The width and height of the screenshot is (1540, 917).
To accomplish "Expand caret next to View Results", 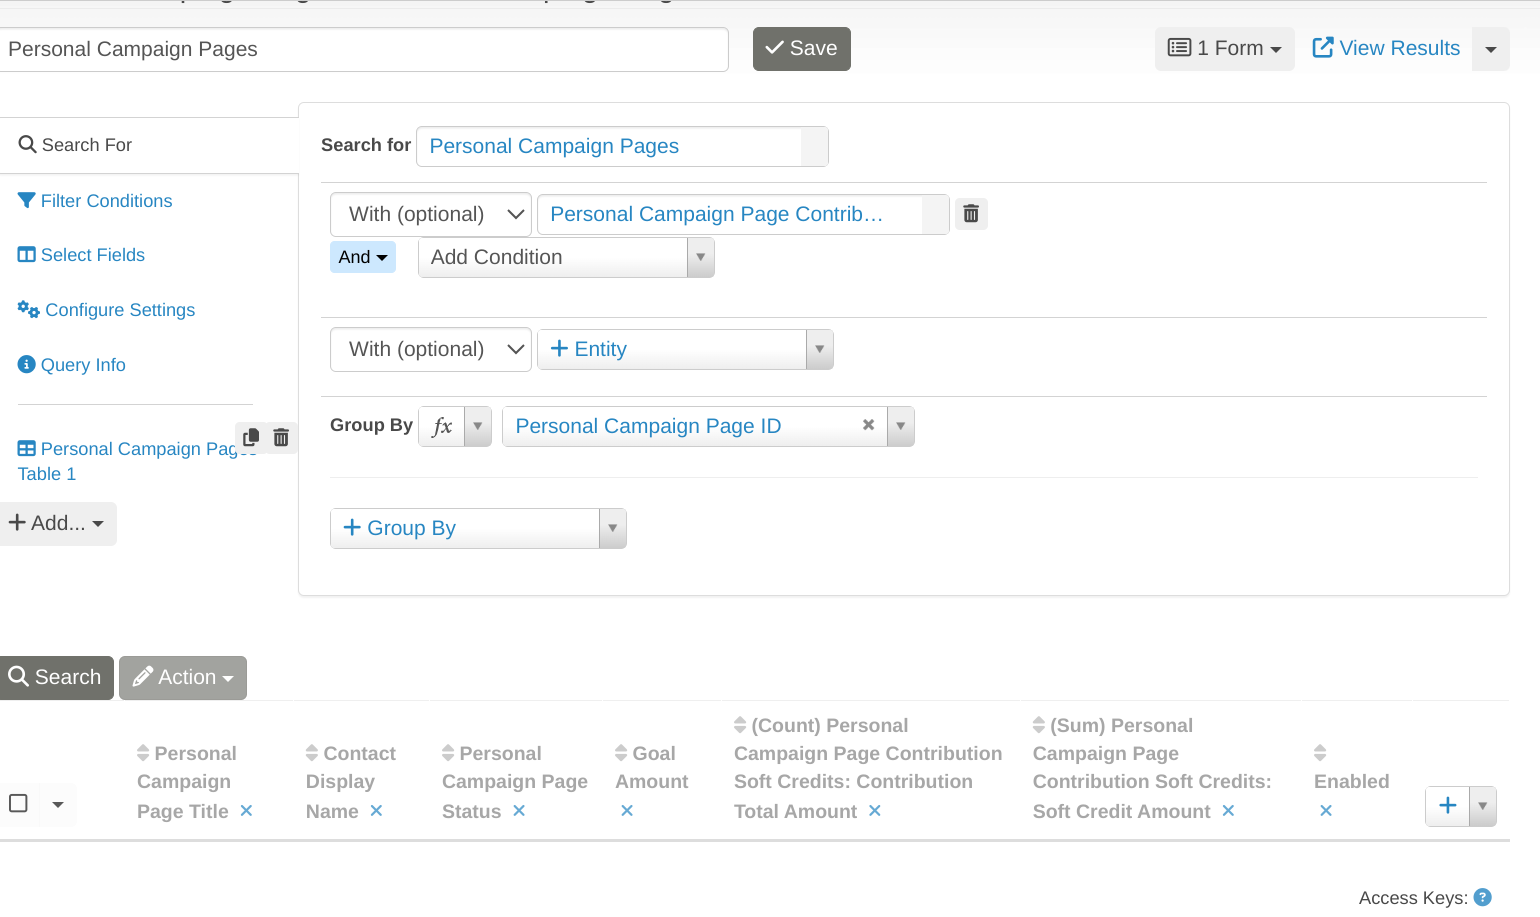I will [x=1491, y=49].
